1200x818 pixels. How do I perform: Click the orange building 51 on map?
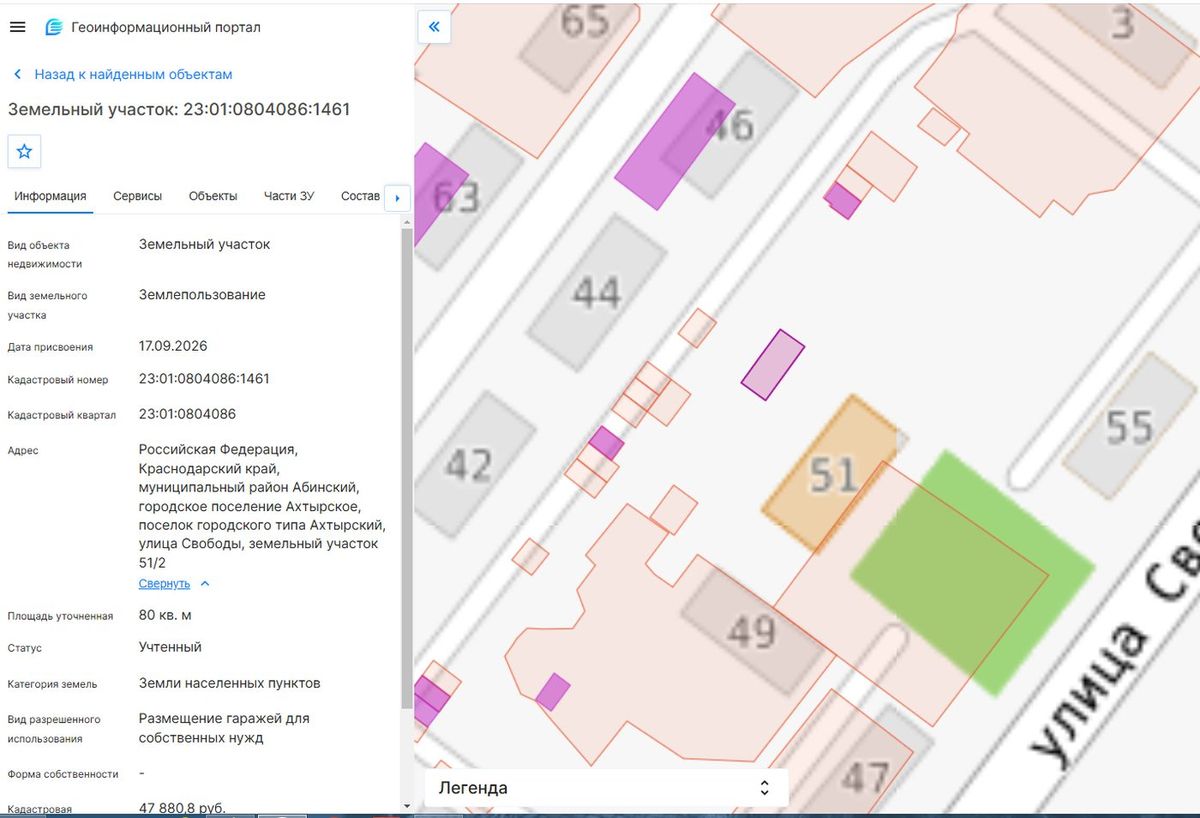coord(835,473)
